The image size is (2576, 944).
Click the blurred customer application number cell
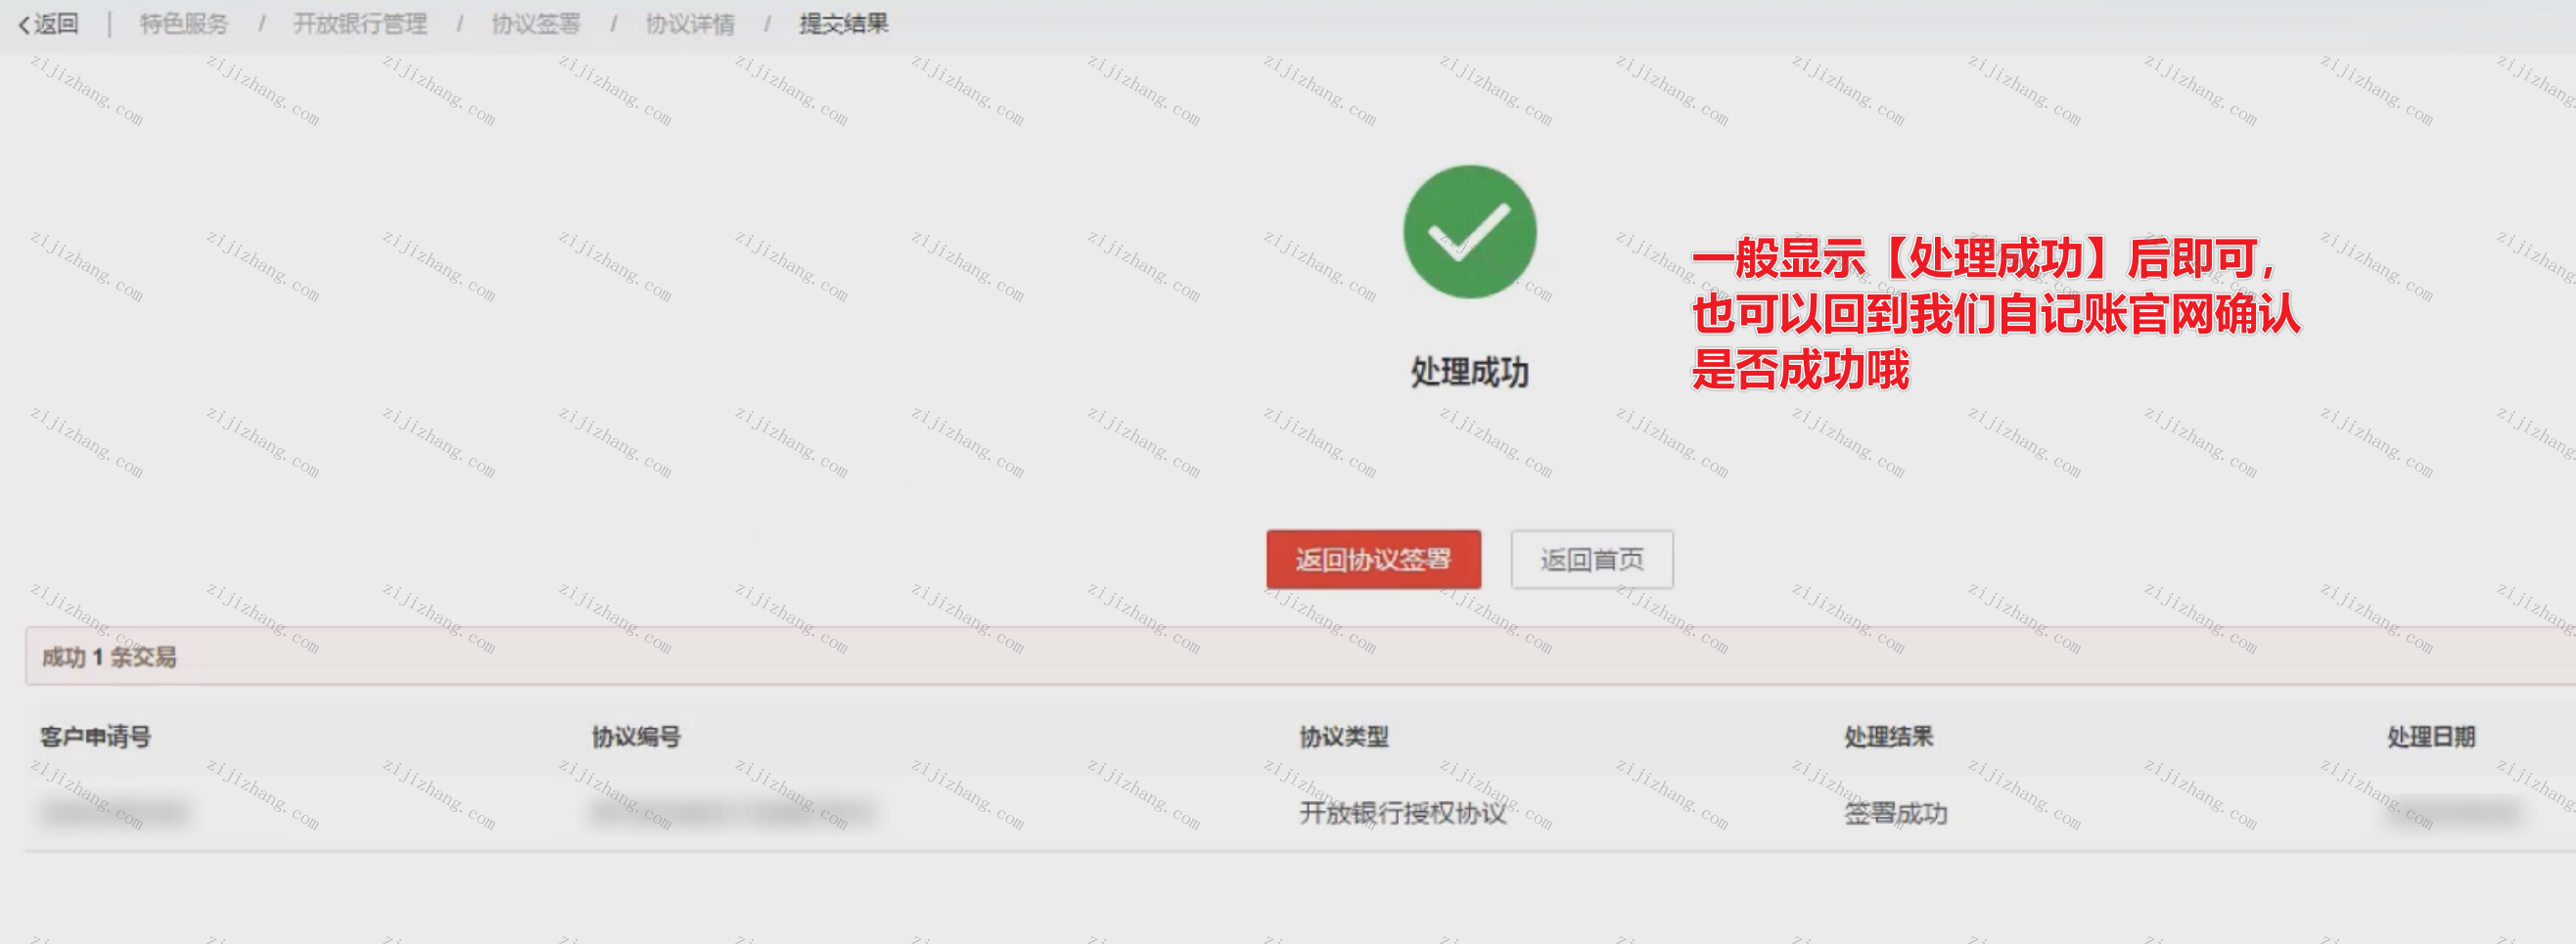click(x=114, y=813)
